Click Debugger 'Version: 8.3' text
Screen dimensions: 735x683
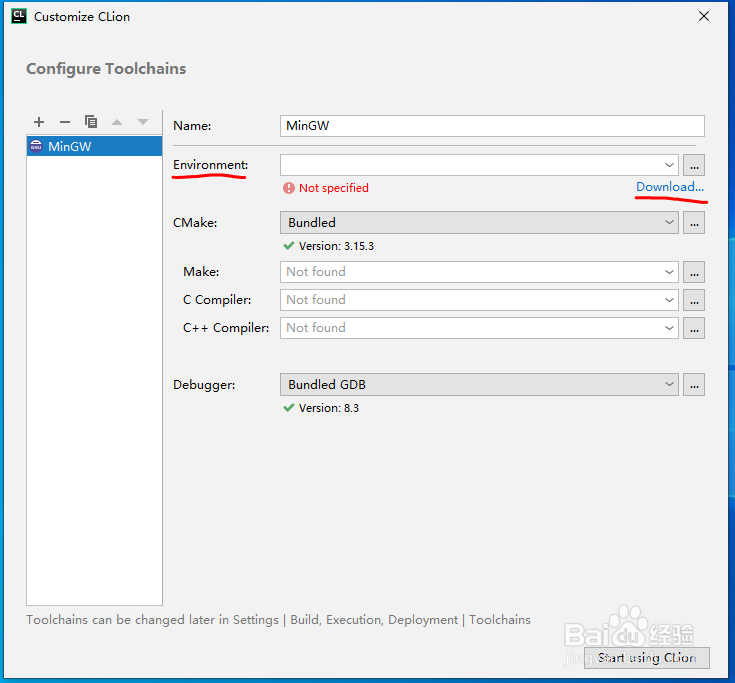[329, 408]
